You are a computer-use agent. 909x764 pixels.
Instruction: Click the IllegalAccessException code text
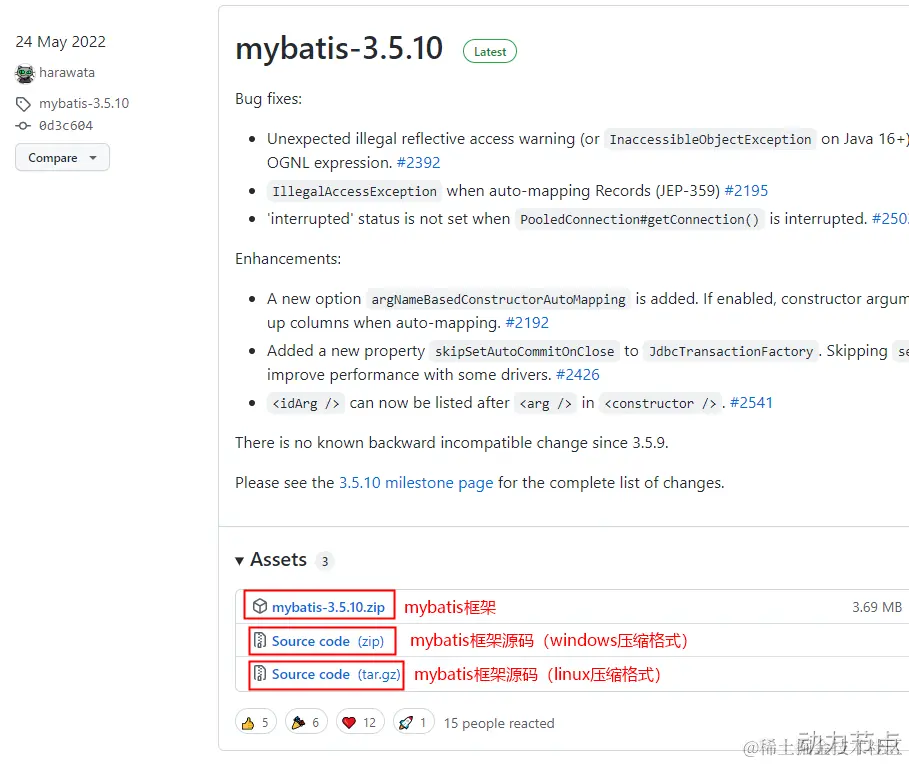click(x=354, y=192)
